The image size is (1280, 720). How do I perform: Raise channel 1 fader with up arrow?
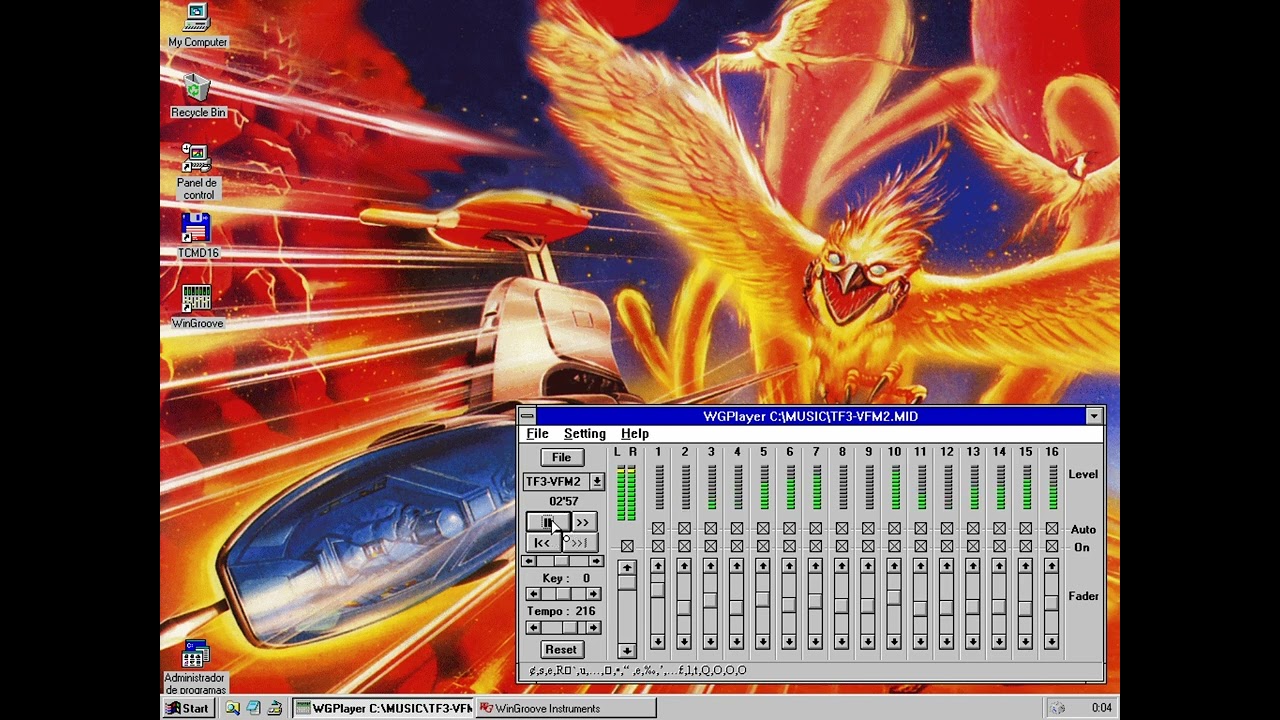(x=658, y=566)
